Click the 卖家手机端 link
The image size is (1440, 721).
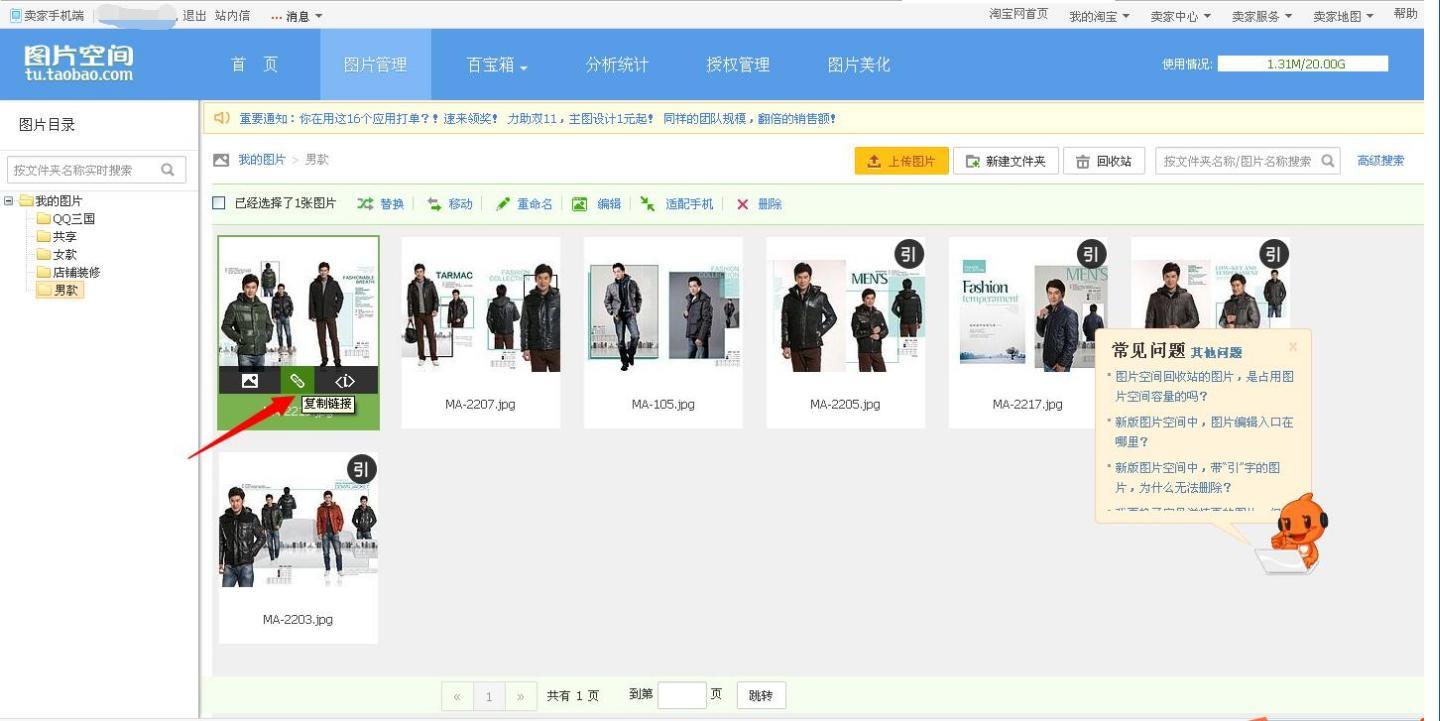coord(47,16)
